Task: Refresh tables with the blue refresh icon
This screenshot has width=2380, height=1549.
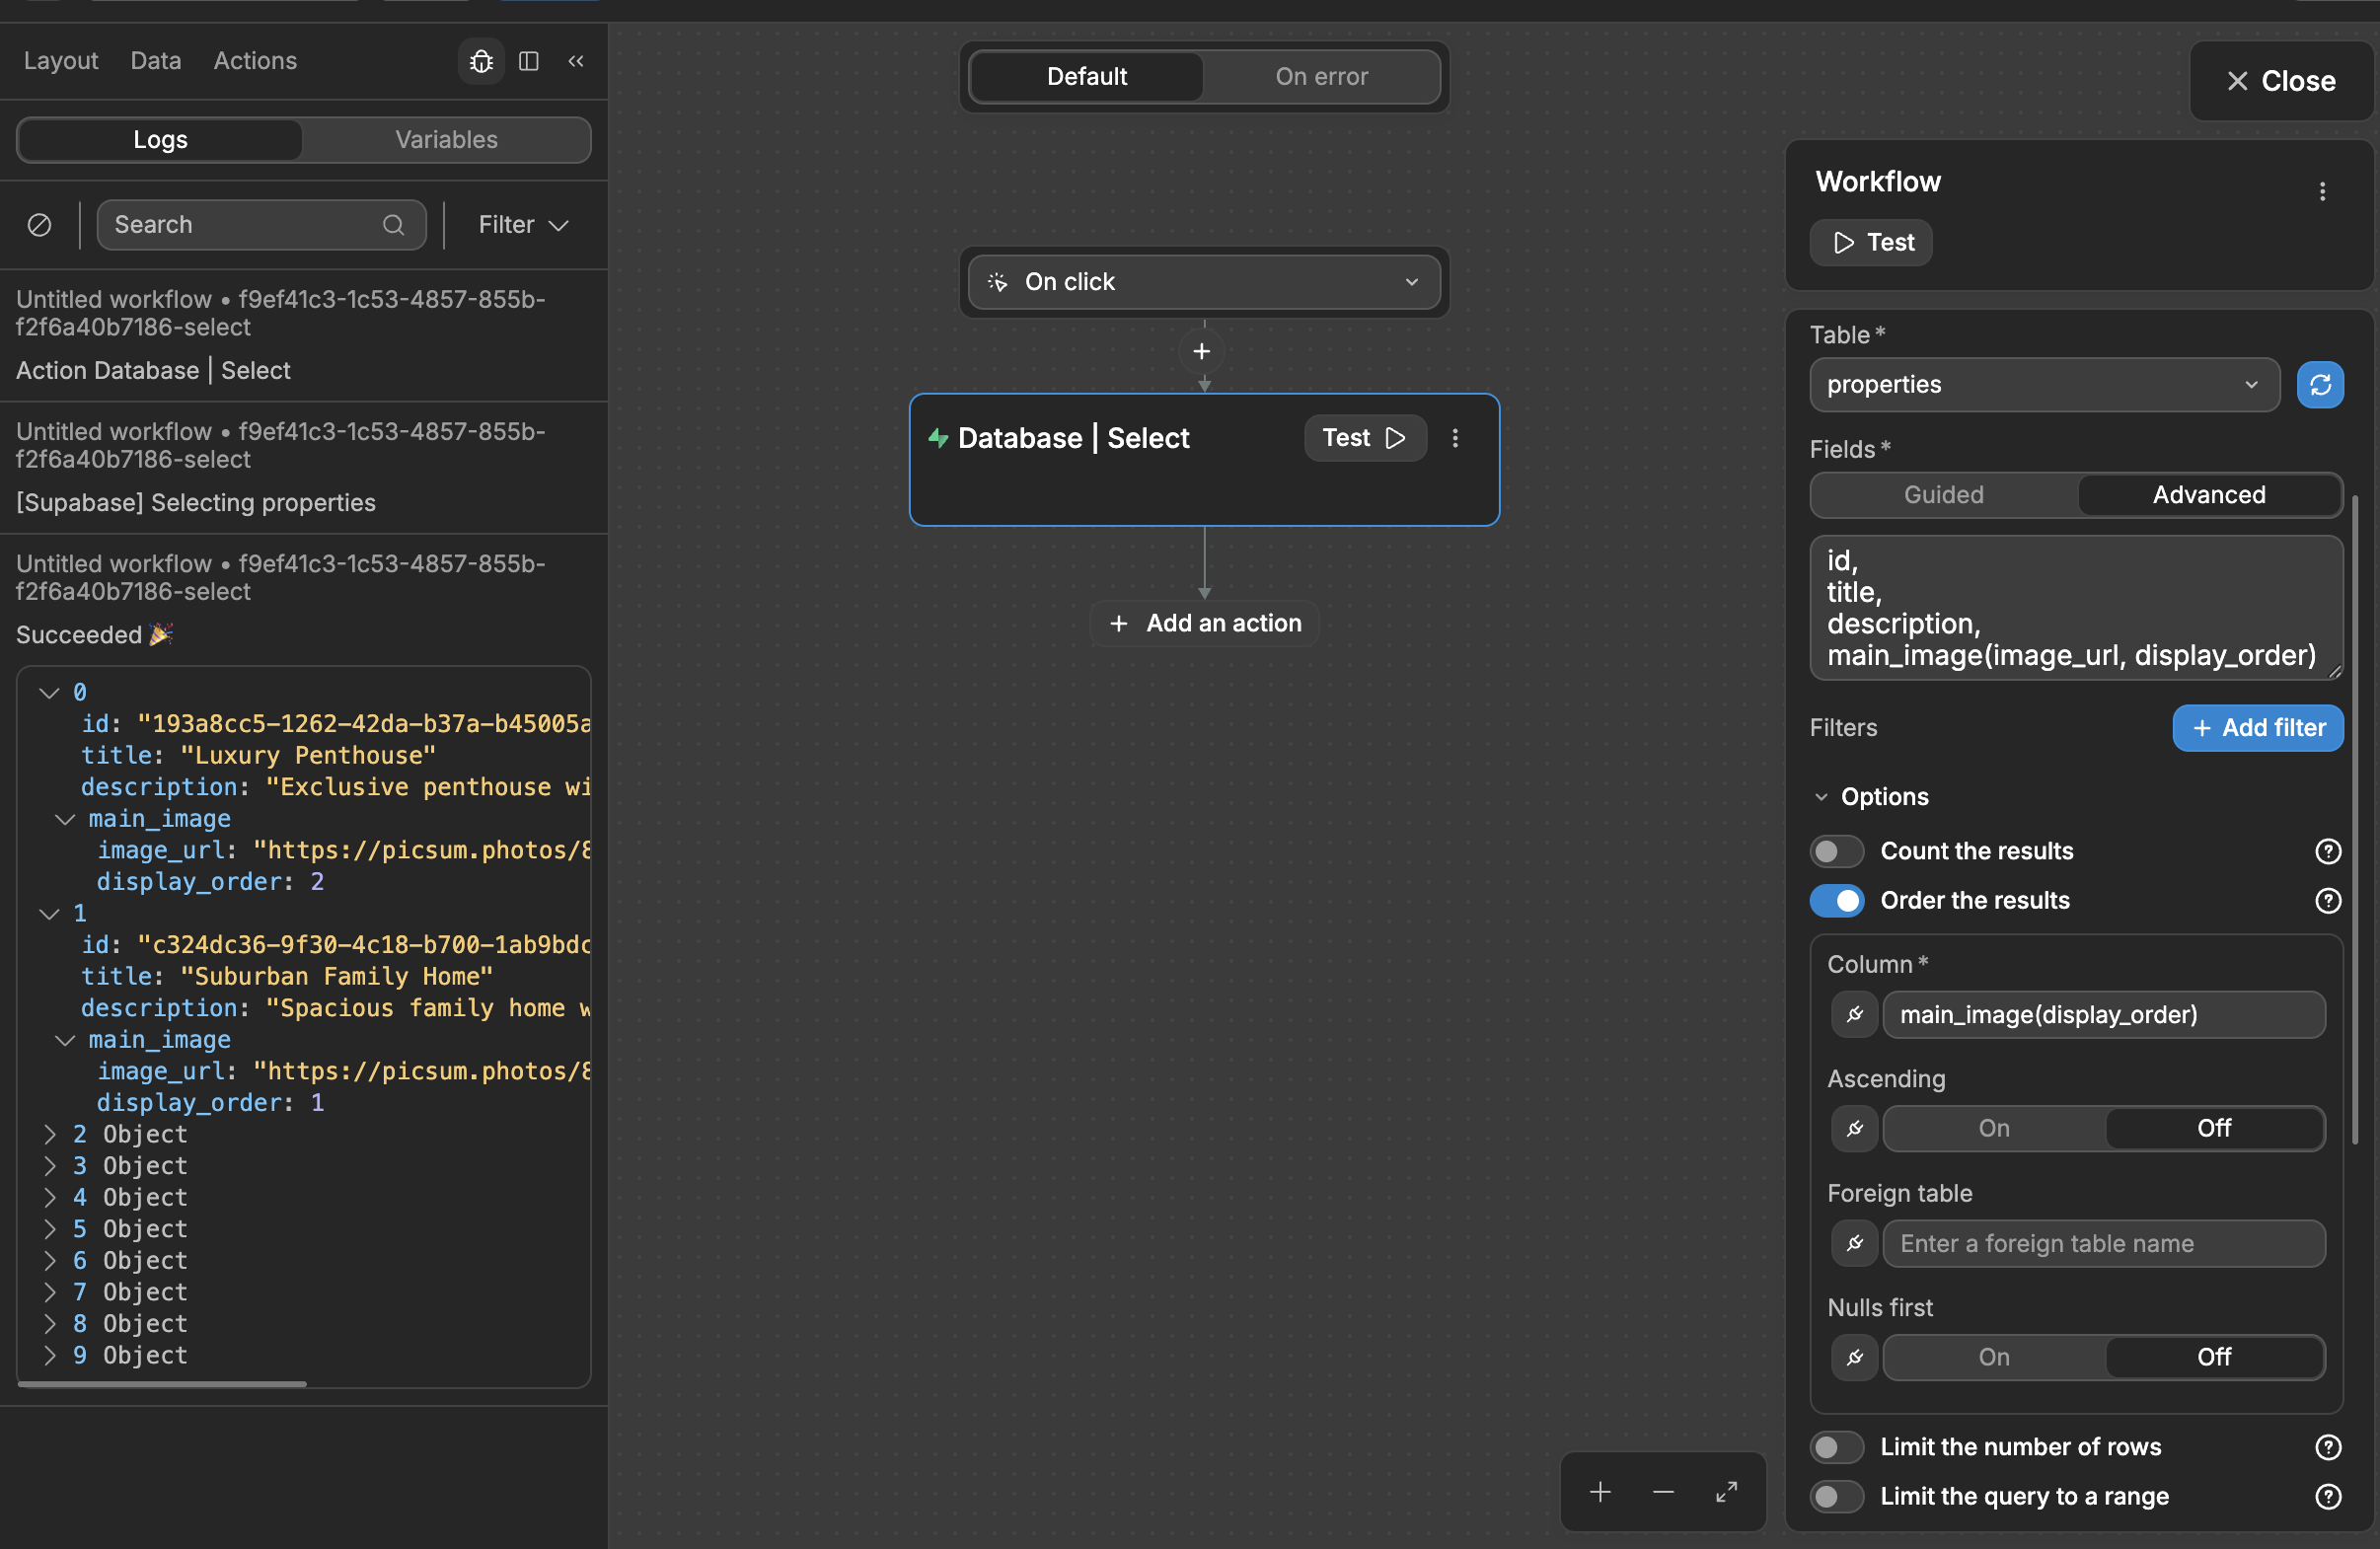Action: (x=2320, y=385)
